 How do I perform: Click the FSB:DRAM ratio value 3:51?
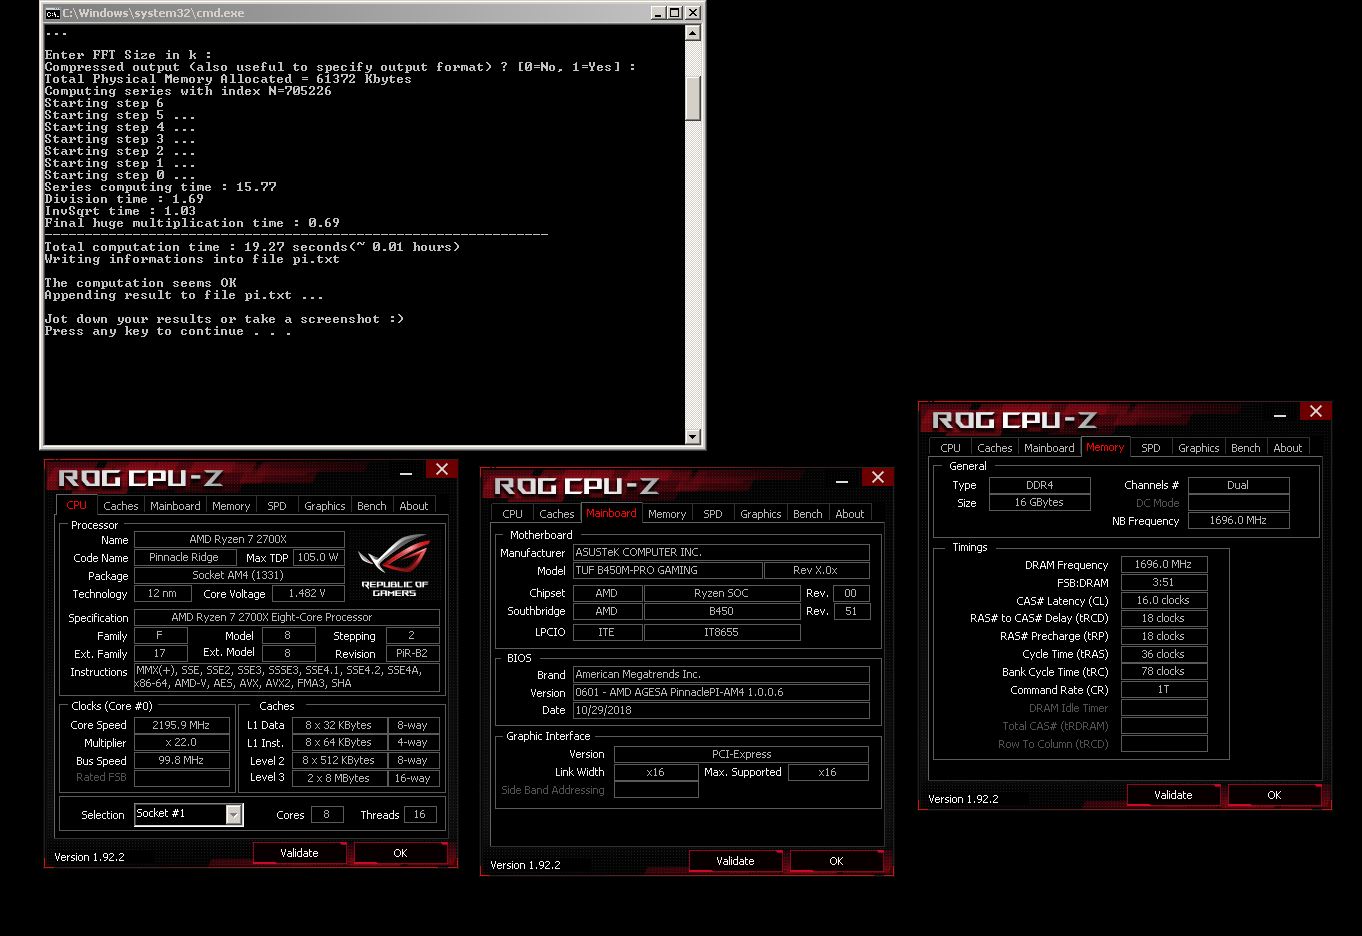pyautogui.click(x=1164, y=582)
